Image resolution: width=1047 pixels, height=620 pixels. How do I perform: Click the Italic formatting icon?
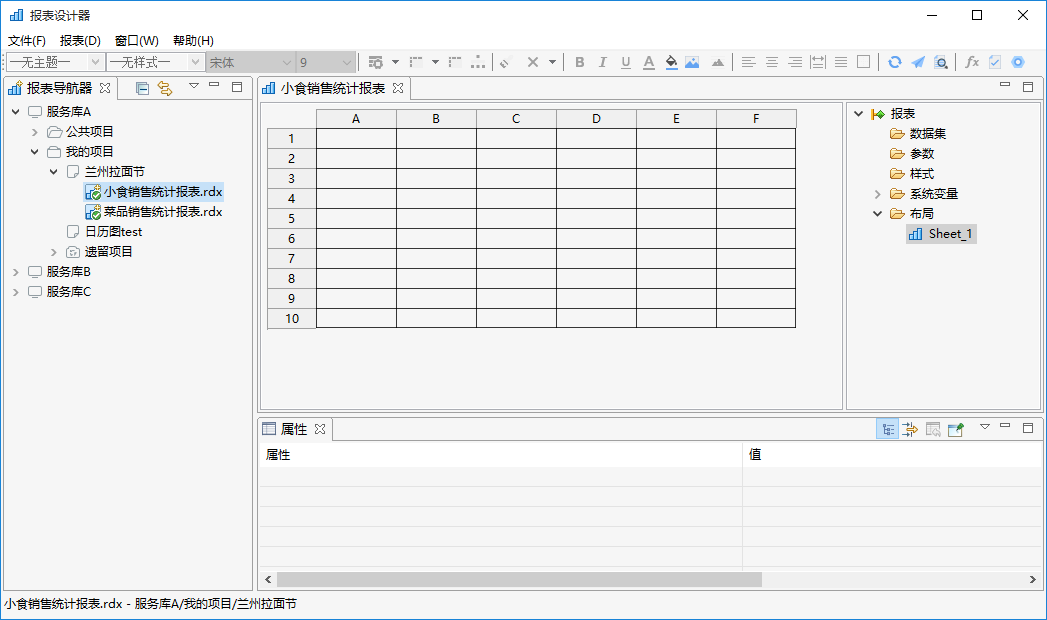(x=602, y=62)
